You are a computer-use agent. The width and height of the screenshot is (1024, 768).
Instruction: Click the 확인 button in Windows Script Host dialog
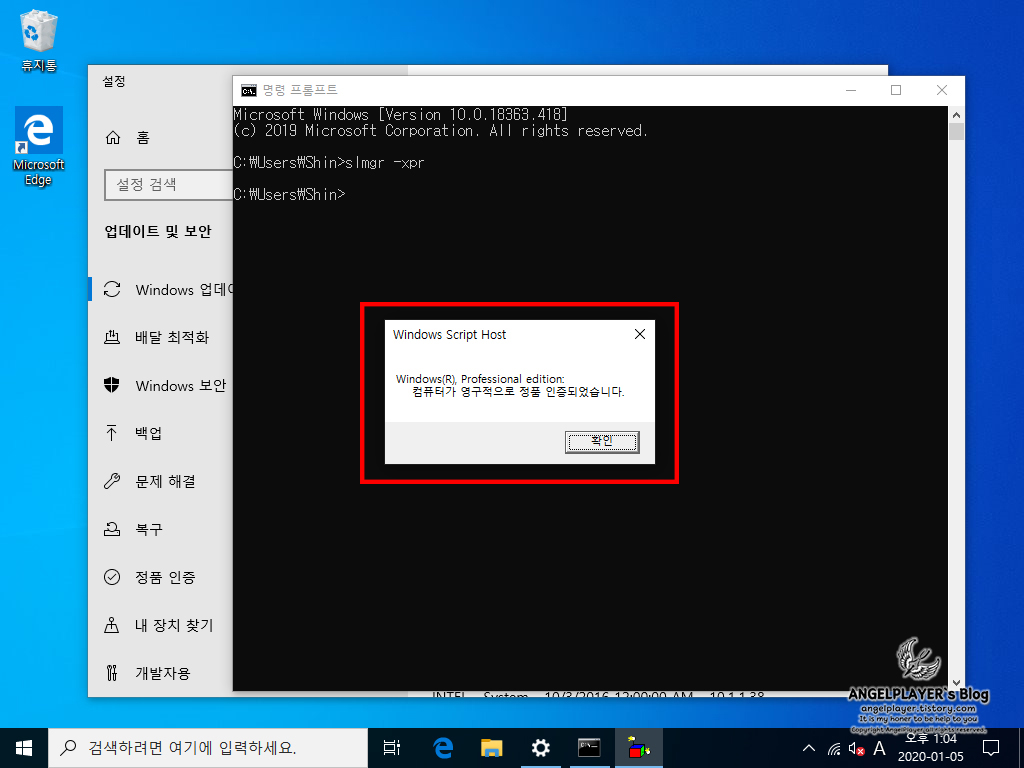(601, 442)
